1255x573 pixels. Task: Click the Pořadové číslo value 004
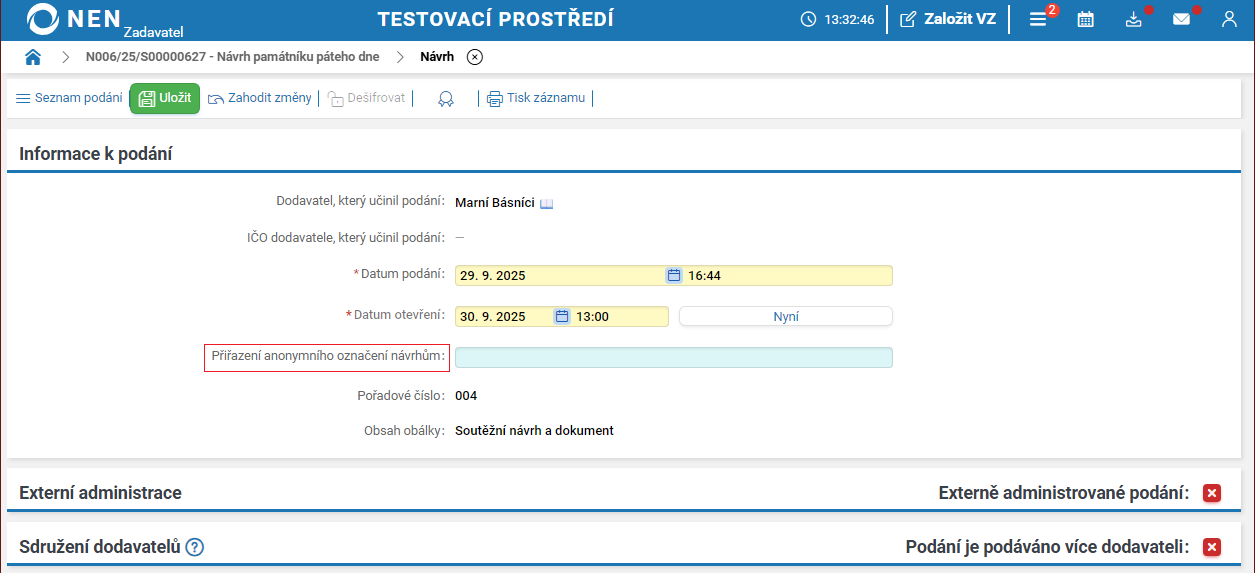pos(466,396)
